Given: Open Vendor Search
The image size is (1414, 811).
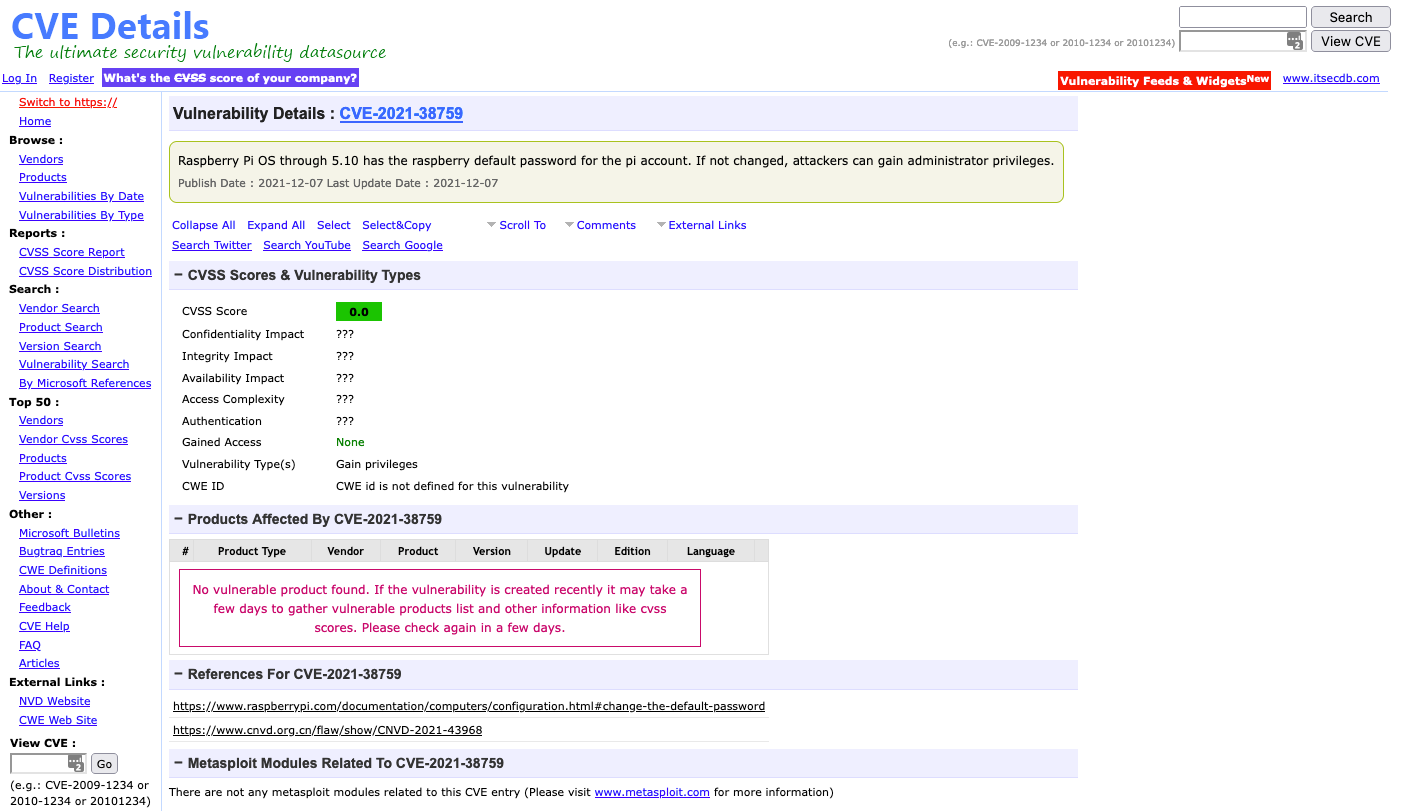Looking at the screenshot, I should coord(59,308).
